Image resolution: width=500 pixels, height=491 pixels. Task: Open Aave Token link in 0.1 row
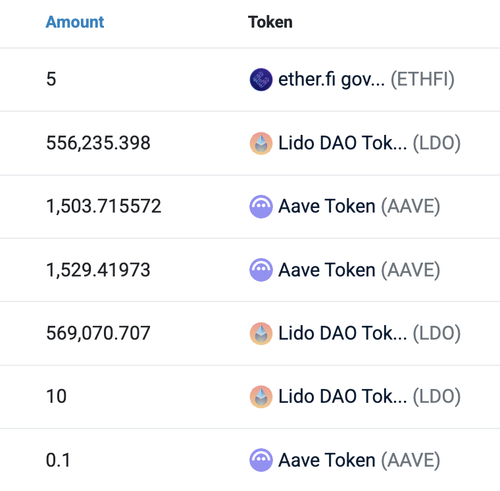(x=359, y=460)
